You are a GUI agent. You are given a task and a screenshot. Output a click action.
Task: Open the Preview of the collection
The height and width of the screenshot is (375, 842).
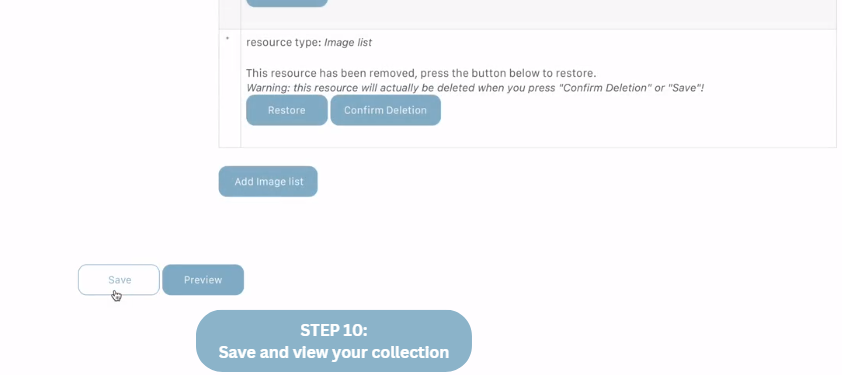[203, 279]
